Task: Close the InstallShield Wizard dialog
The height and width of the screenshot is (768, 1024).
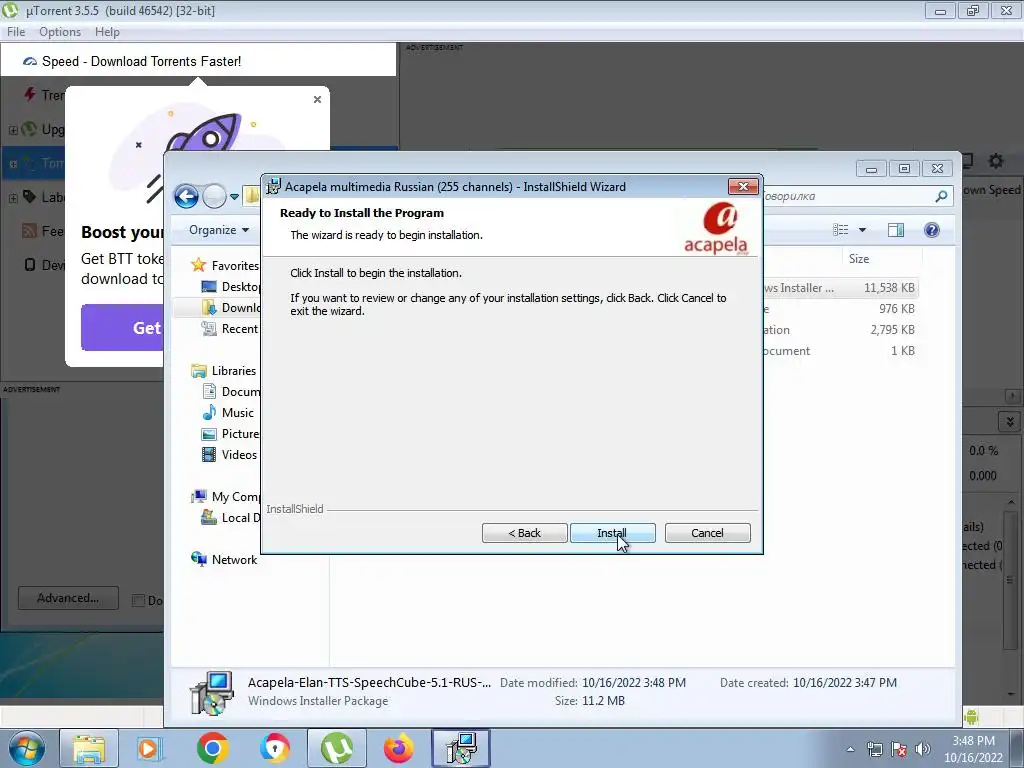Action: tap(743, 187)
